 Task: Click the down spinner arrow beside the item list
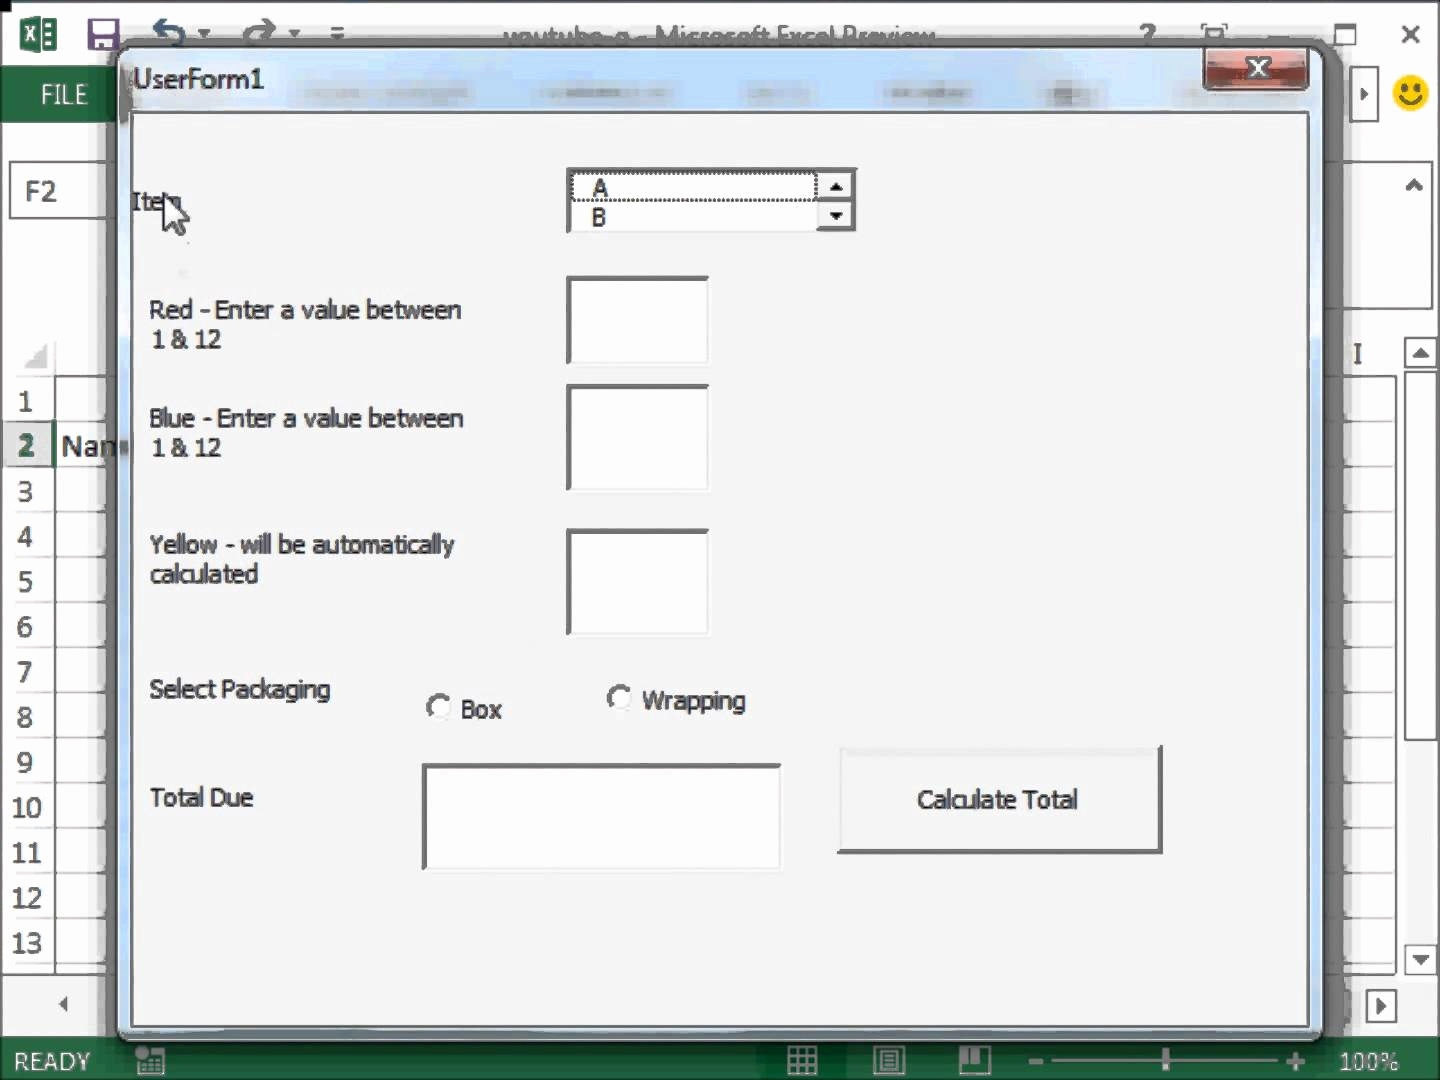pyautogui.click(x=836, y=218)
